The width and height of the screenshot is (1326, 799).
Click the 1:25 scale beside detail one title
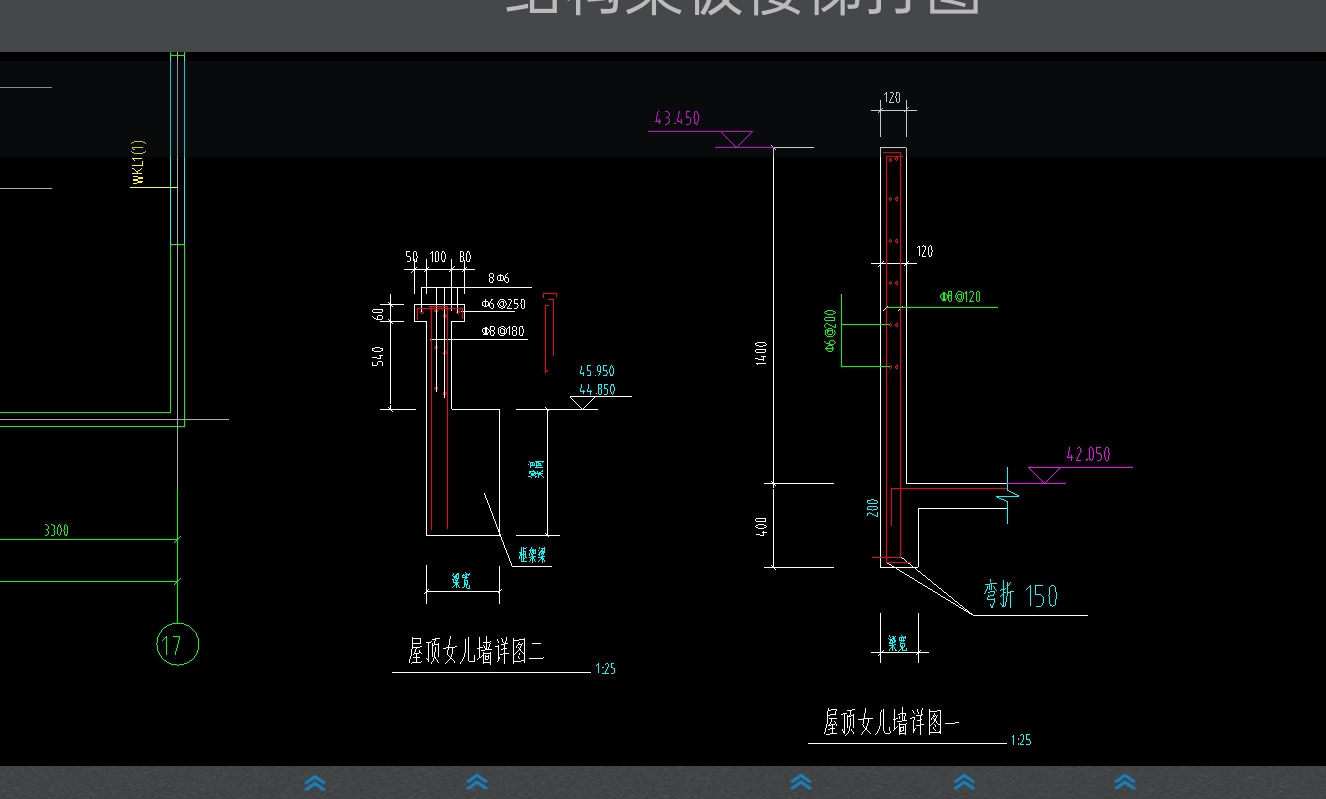pos(1021,741)
